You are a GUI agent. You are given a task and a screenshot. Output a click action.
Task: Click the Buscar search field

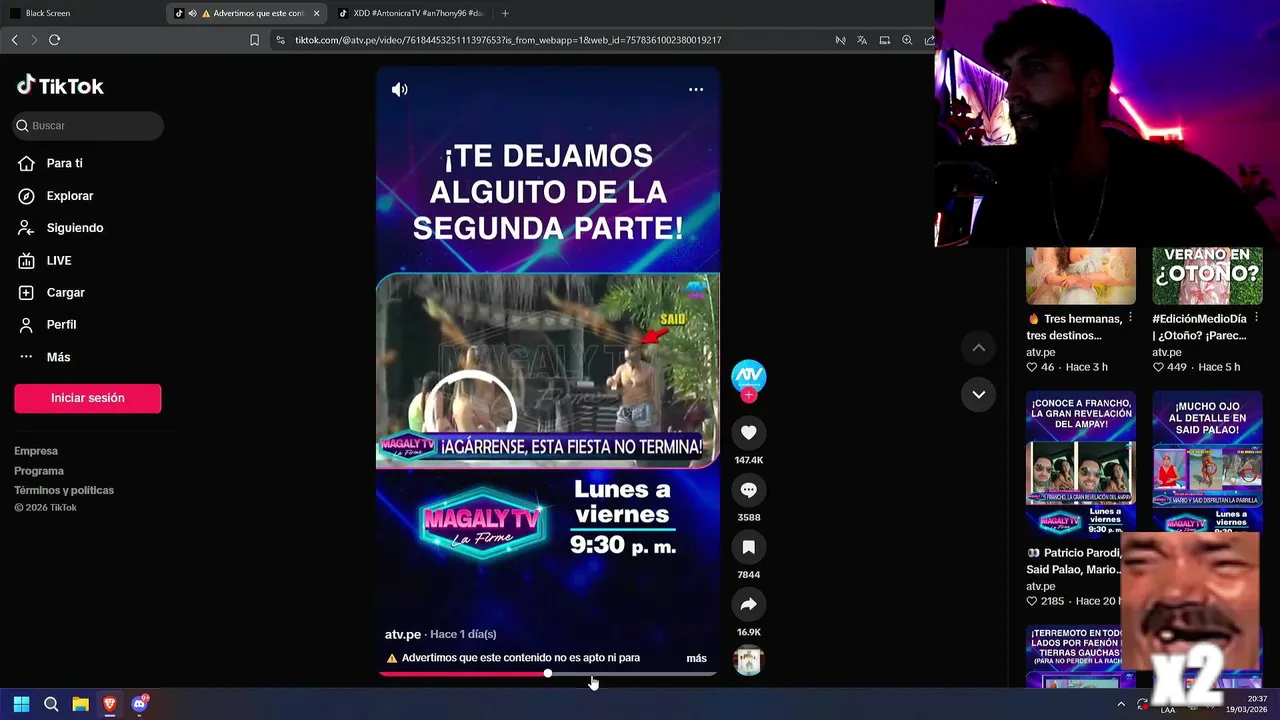88,126
